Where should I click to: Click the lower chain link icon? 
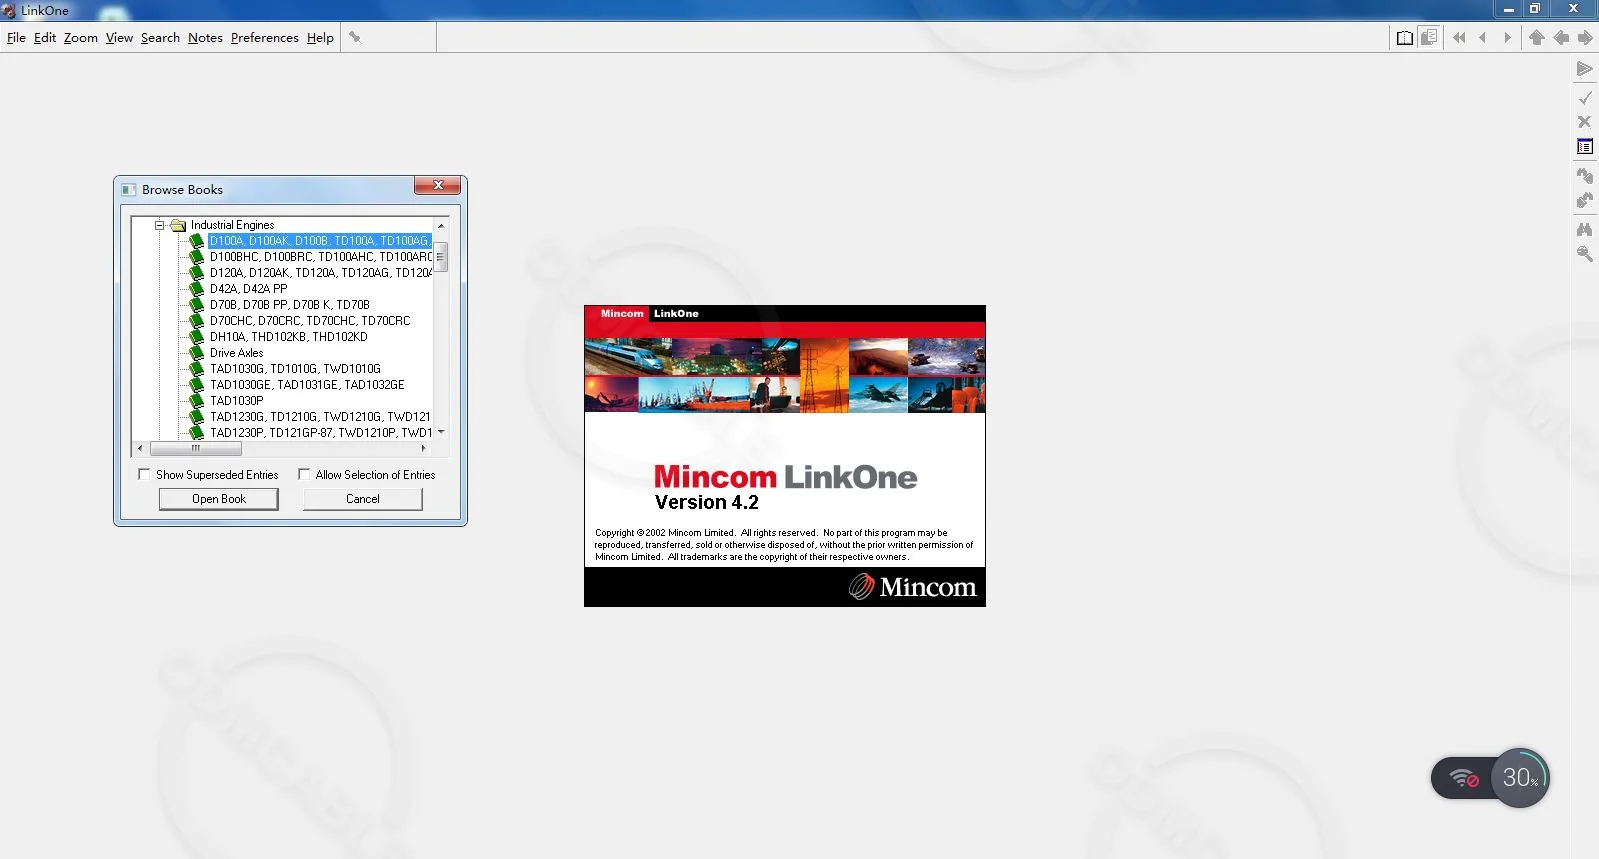[x=1585, y=200]
